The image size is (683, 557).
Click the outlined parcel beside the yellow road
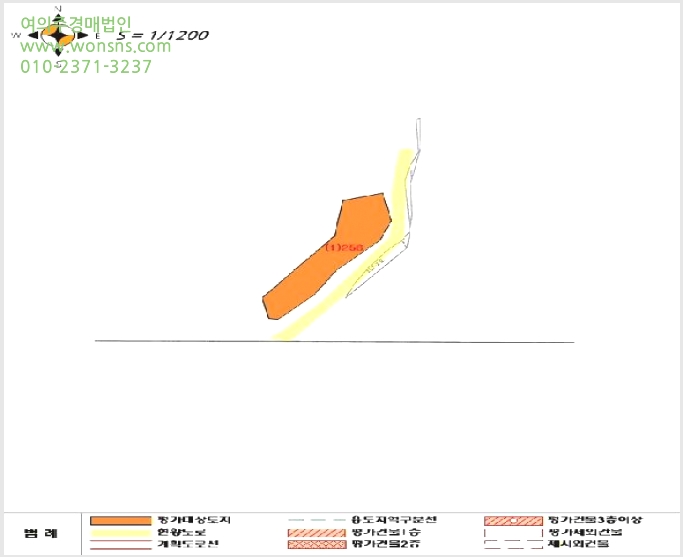(x=378, y=266)
